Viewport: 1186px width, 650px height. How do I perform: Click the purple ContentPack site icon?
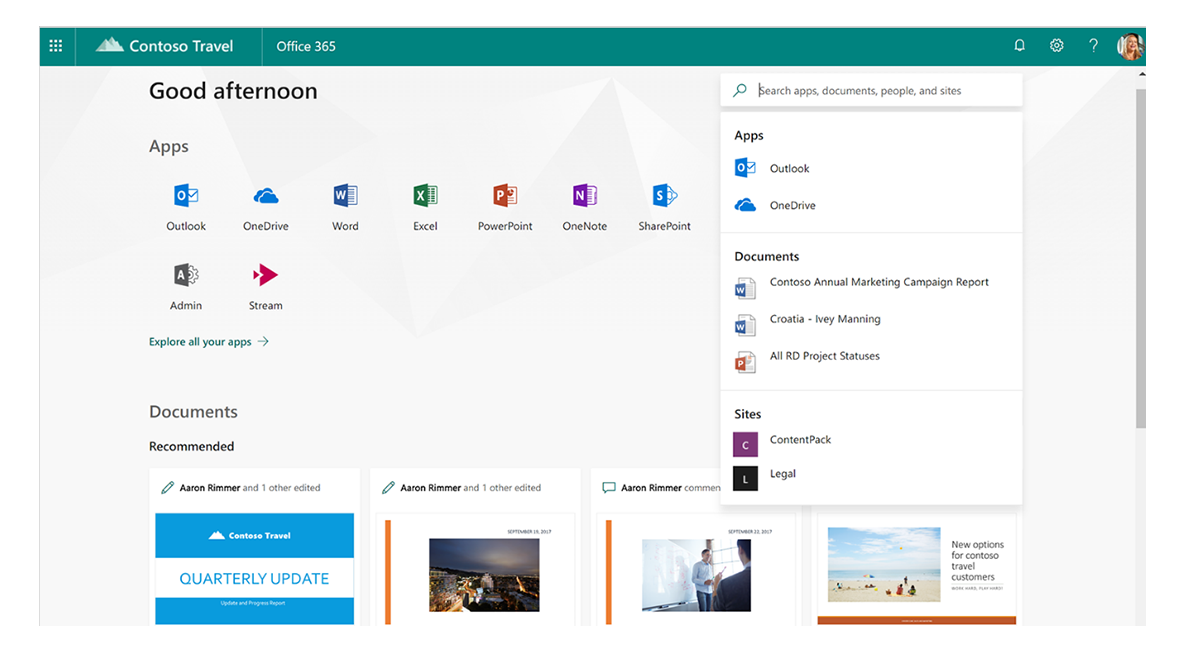tap(746, 444)
